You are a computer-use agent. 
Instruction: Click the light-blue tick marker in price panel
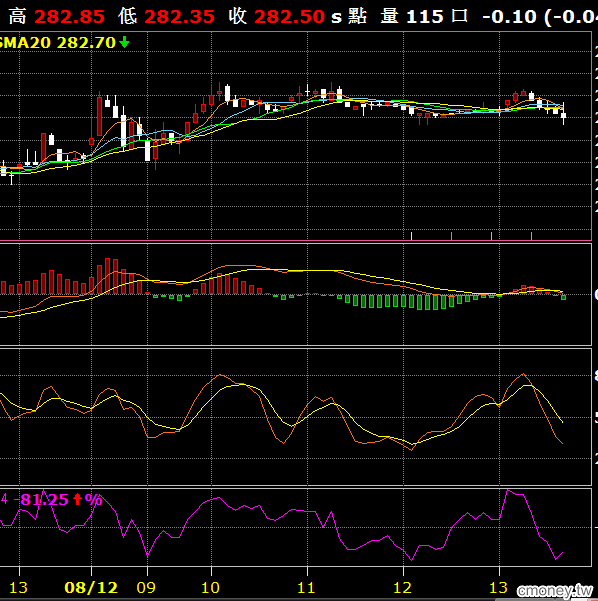pos(491,236)
